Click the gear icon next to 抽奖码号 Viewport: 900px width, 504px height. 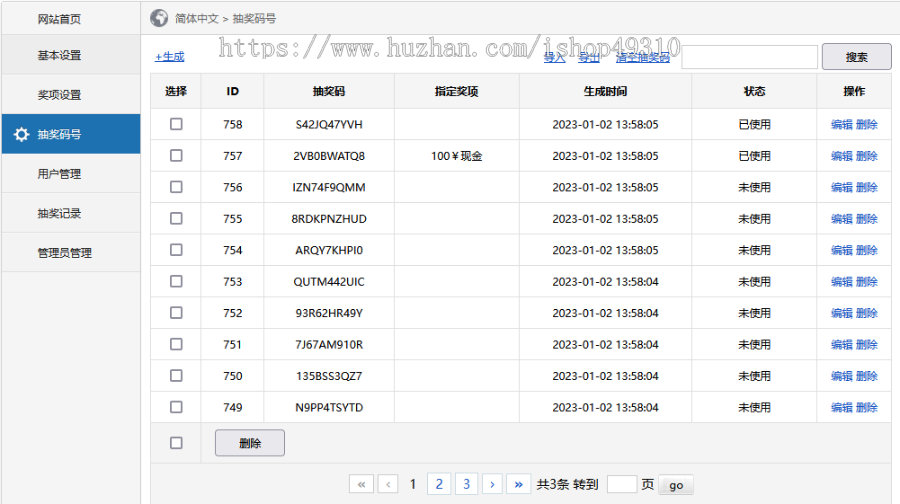coord(21,134)
